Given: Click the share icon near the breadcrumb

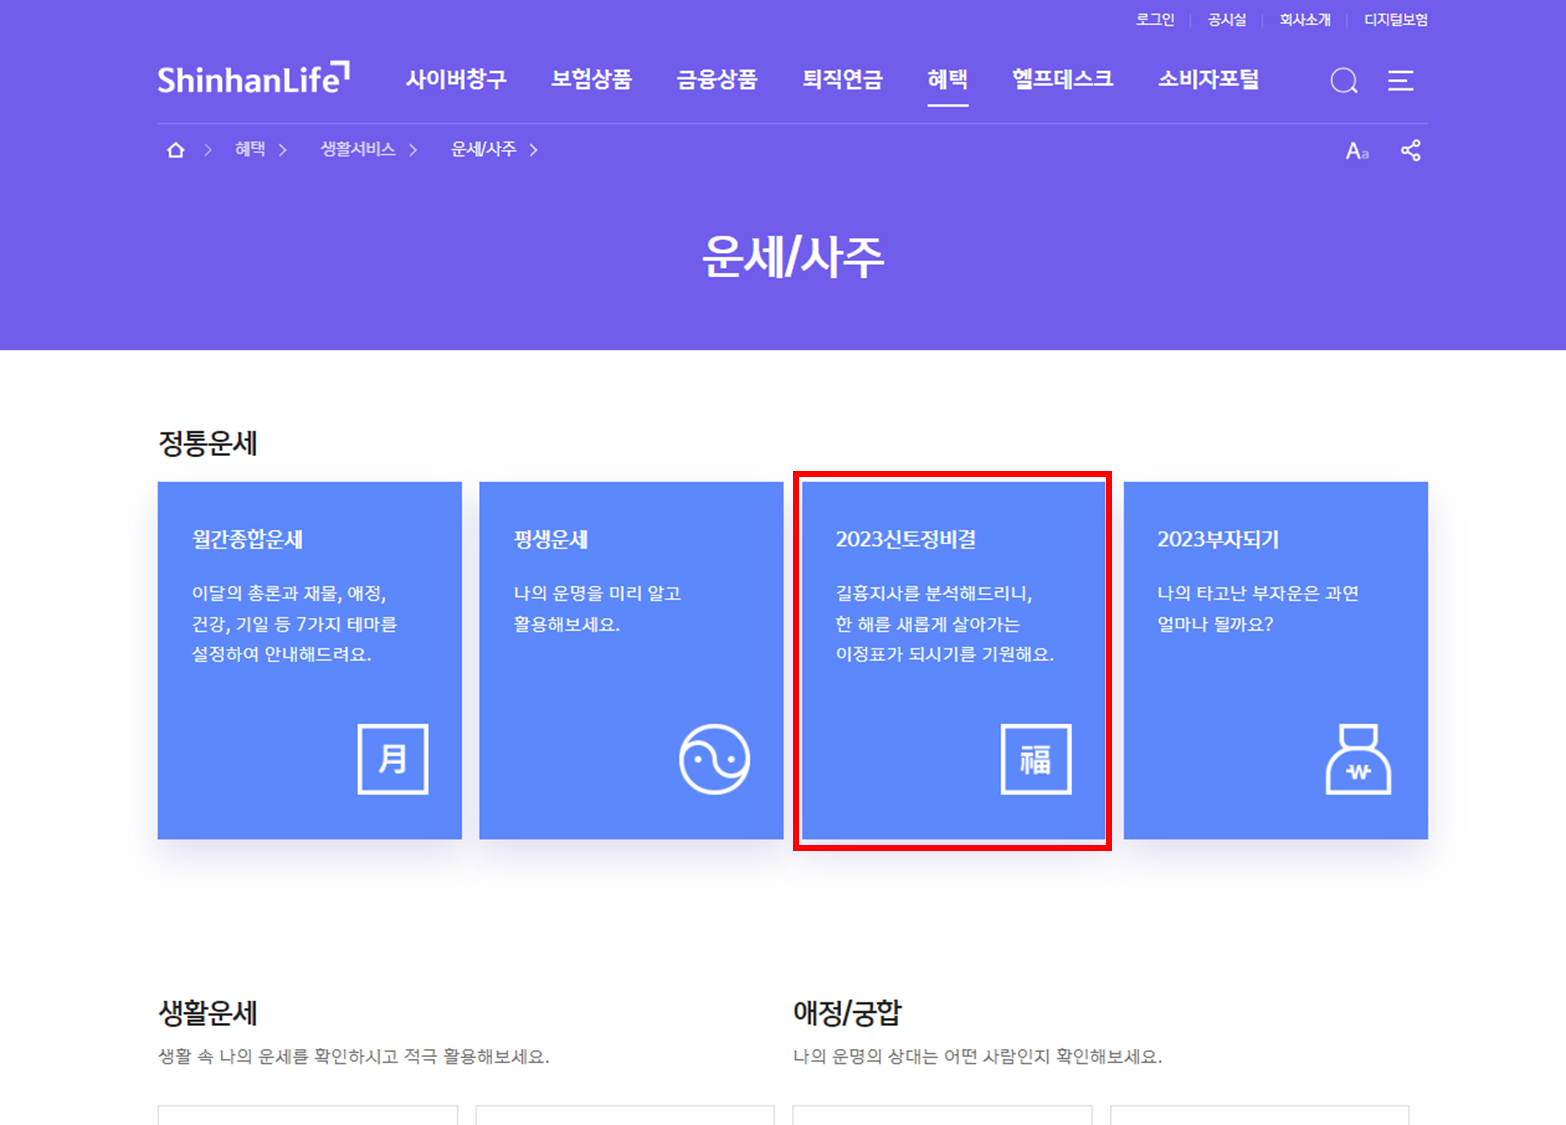Looking at the screenshot, I should (1411, 150).
